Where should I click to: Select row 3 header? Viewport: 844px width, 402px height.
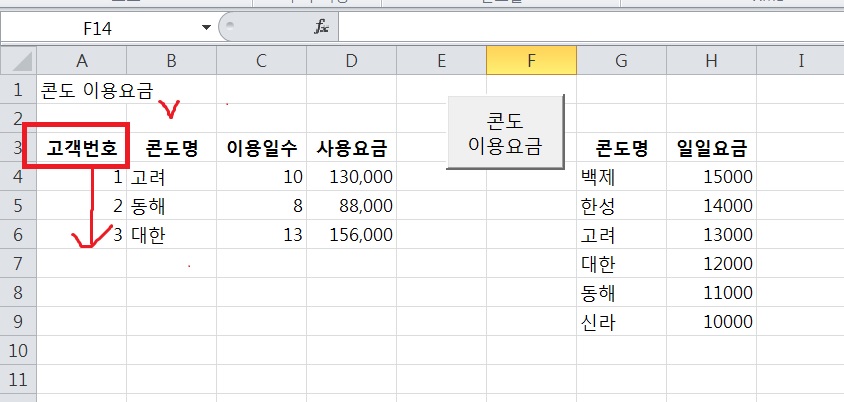click(x=18, y=149)
